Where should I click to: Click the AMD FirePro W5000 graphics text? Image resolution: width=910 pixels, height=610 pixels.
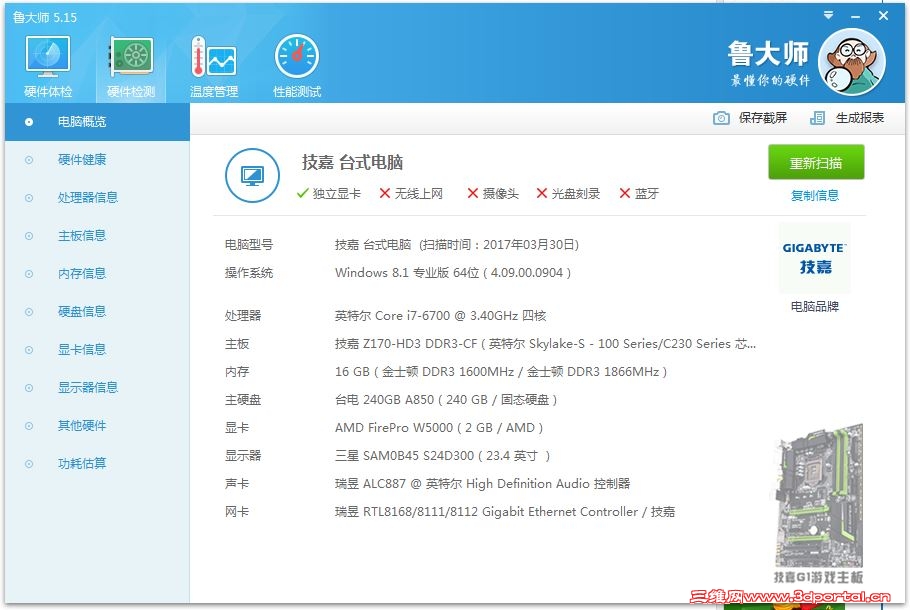tap(439, 428)
